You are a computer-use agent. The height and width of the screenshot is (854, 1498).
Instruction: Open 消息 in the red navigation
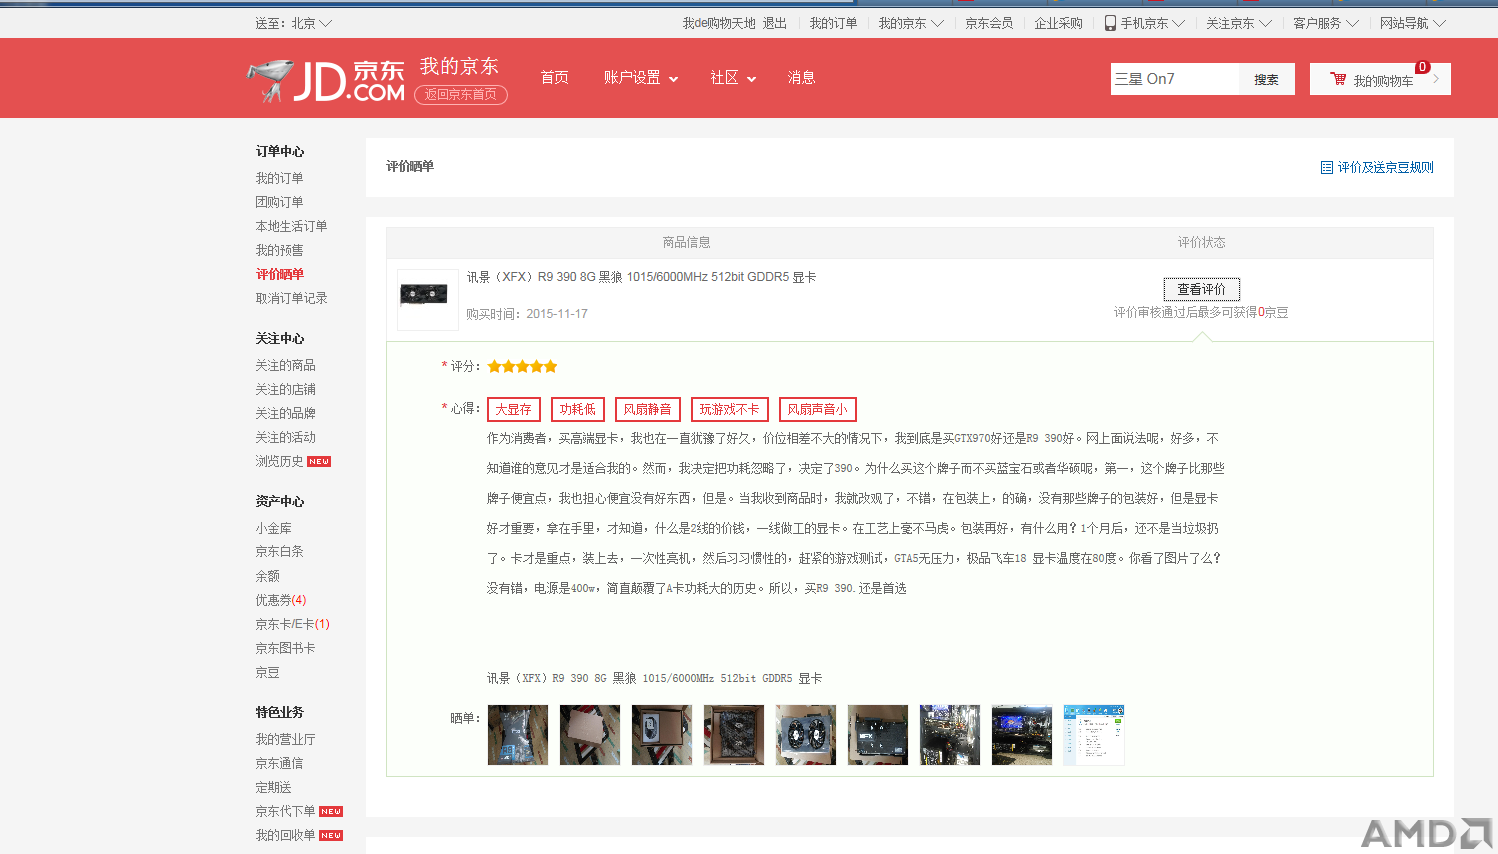point(801,78)
